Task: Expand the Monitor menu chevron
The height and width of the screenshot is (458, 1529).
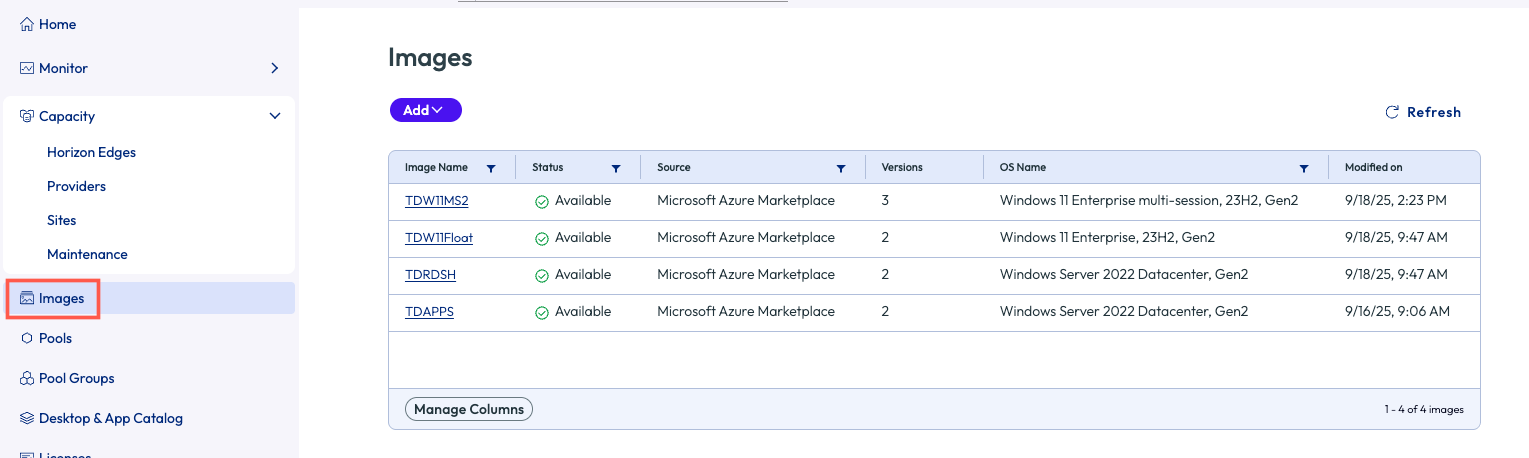Action: point(275,68)
